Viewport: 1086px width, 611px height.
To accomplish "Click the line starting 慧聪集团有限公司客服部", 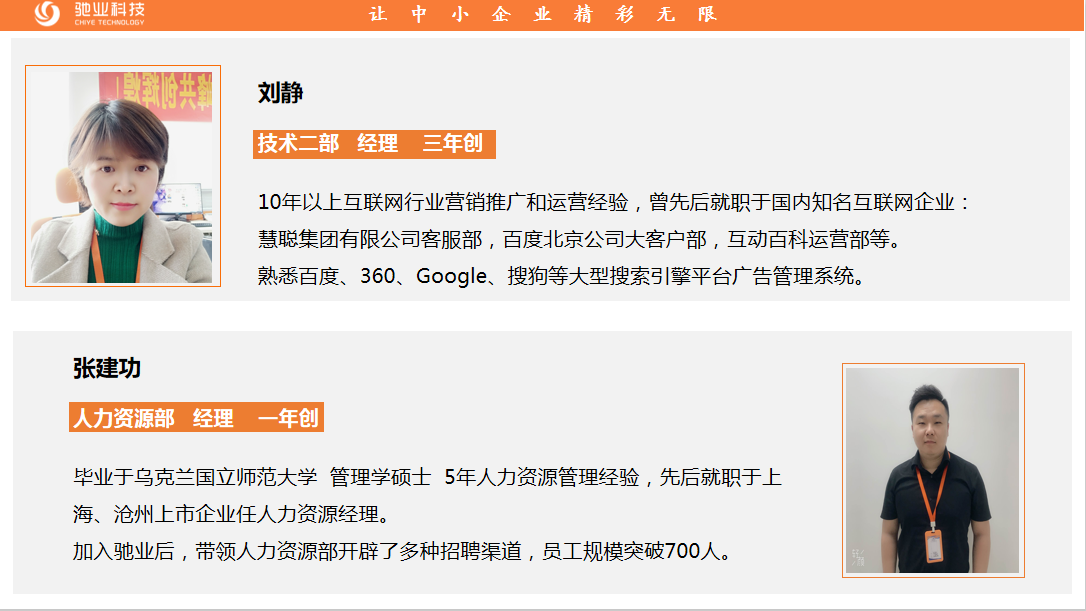I will pyautogui.click(x=580, y=240).
